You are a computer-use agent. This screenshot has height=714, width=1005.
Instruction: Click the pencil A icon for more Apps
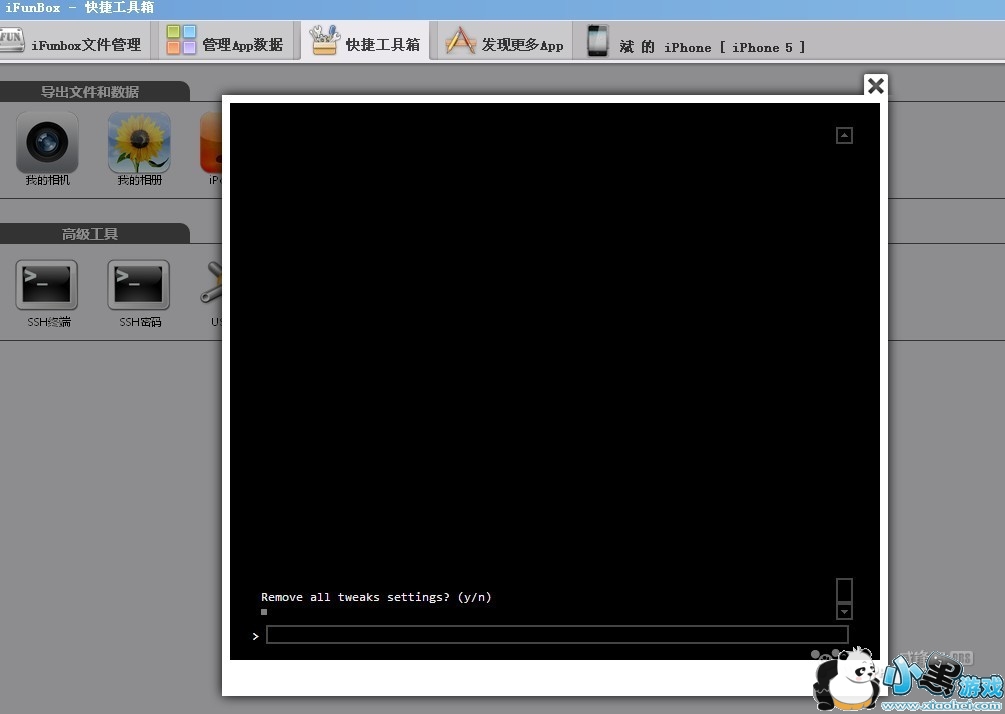(460, 40)
